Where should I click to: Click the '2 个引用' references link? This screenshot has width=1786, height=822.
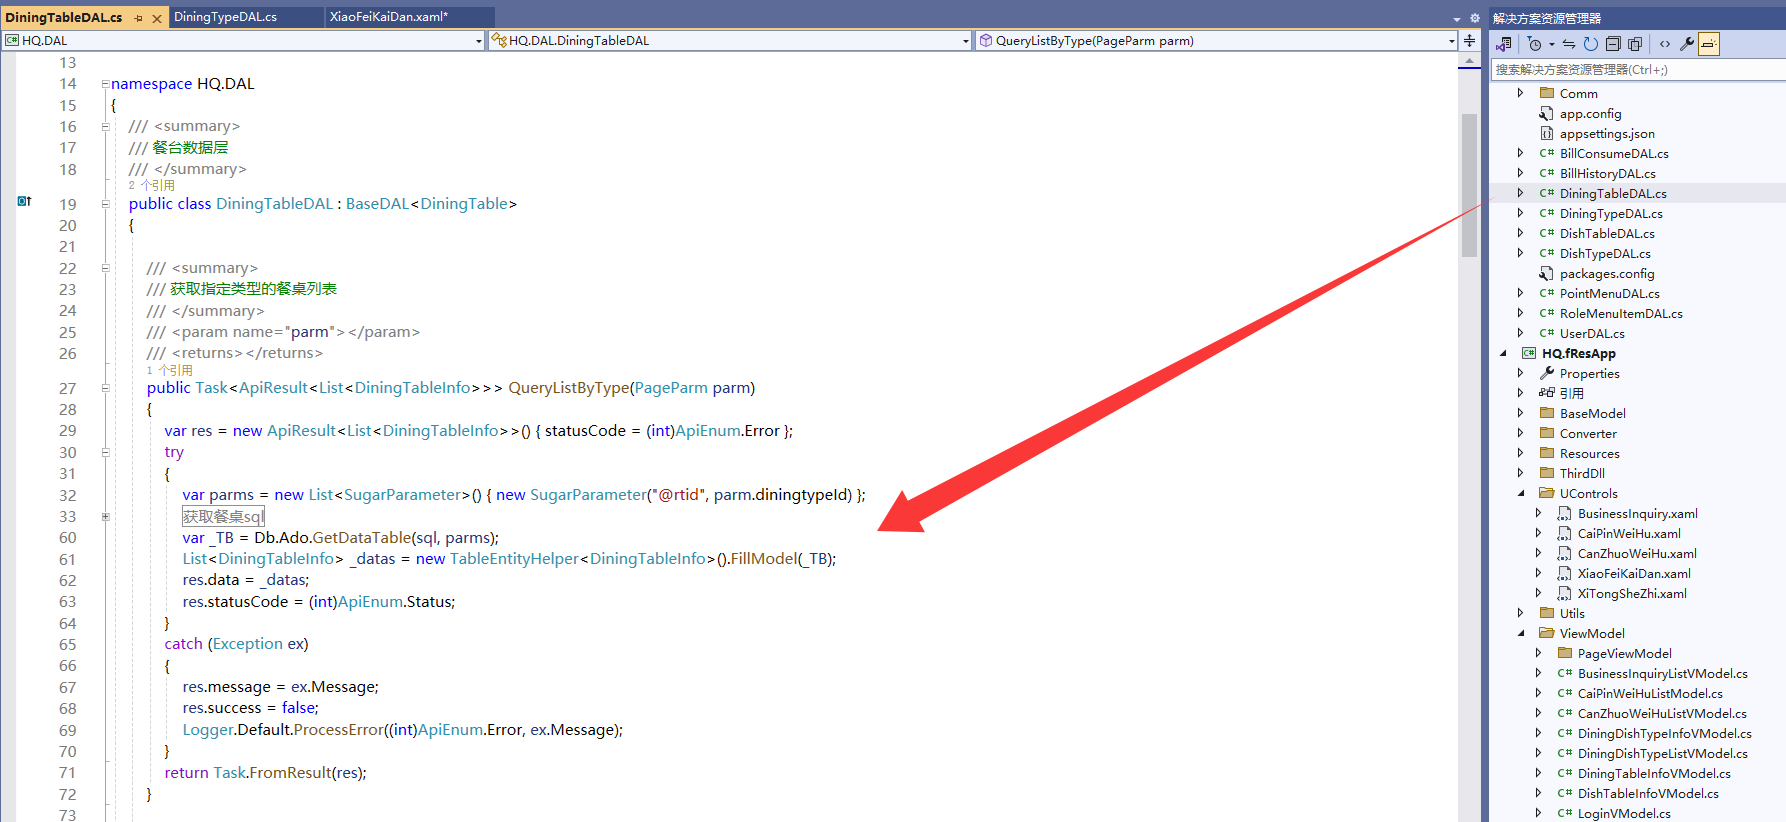point(151,186)
